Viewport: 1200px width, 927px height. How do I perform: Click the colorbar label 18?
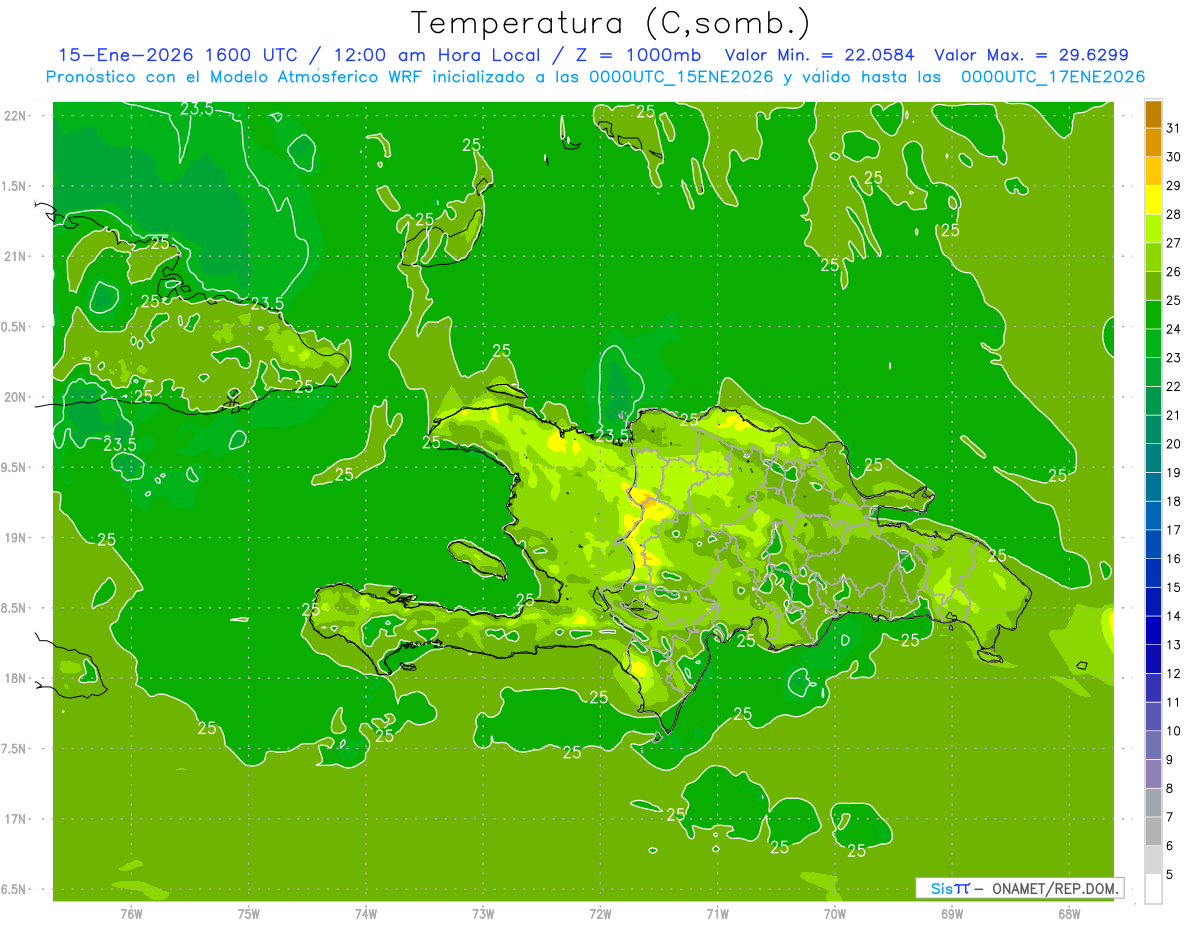coord(1174,501)
